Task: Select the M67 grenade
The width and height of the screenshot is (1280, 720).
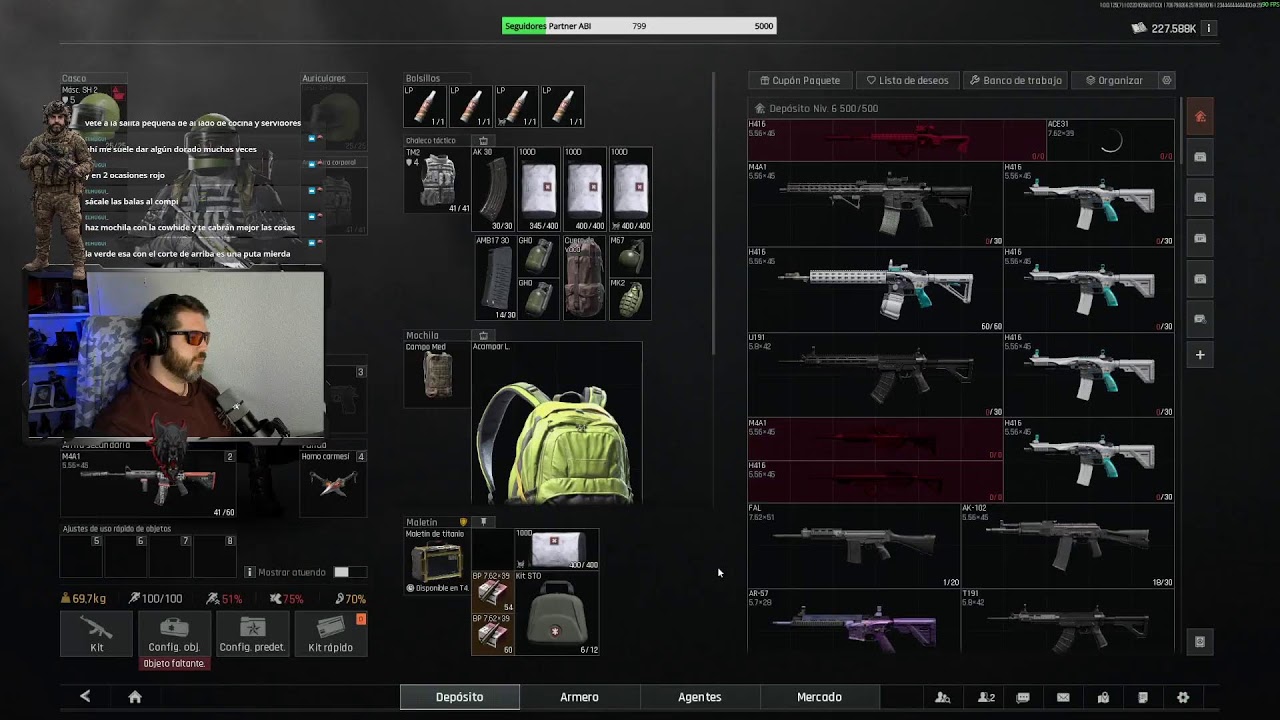Action: point(630,256)
